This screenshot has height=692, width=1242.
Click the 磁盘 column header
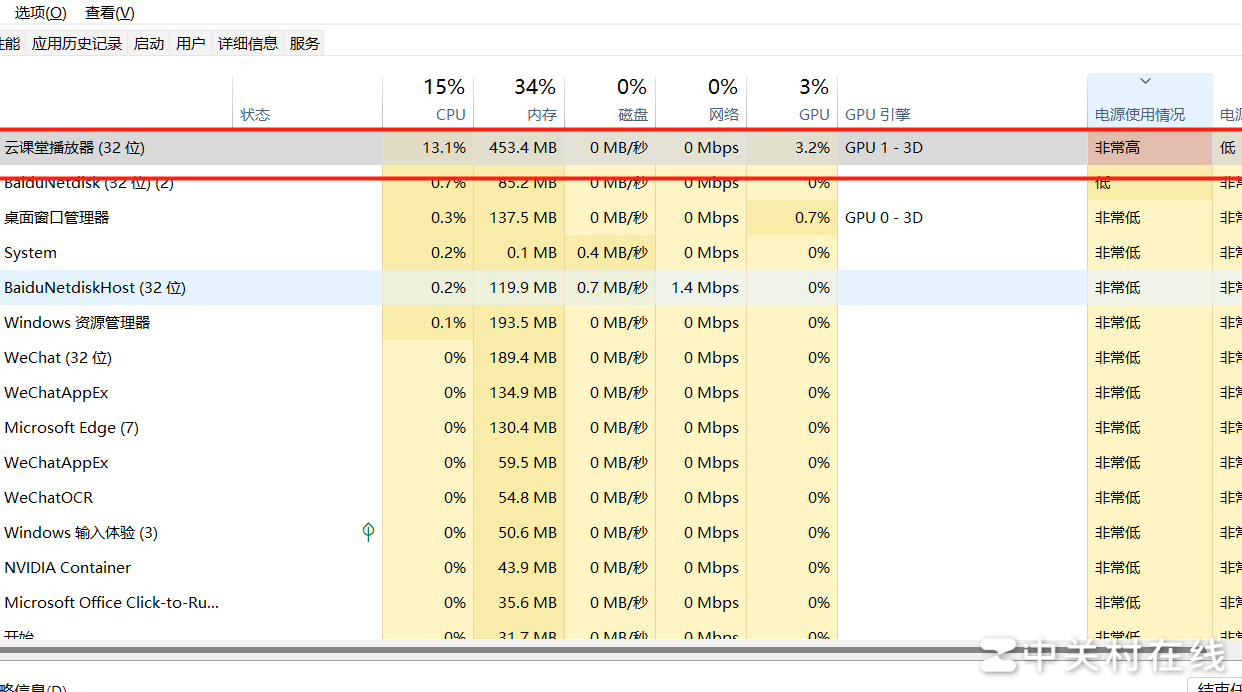click(x=610, y=101)
